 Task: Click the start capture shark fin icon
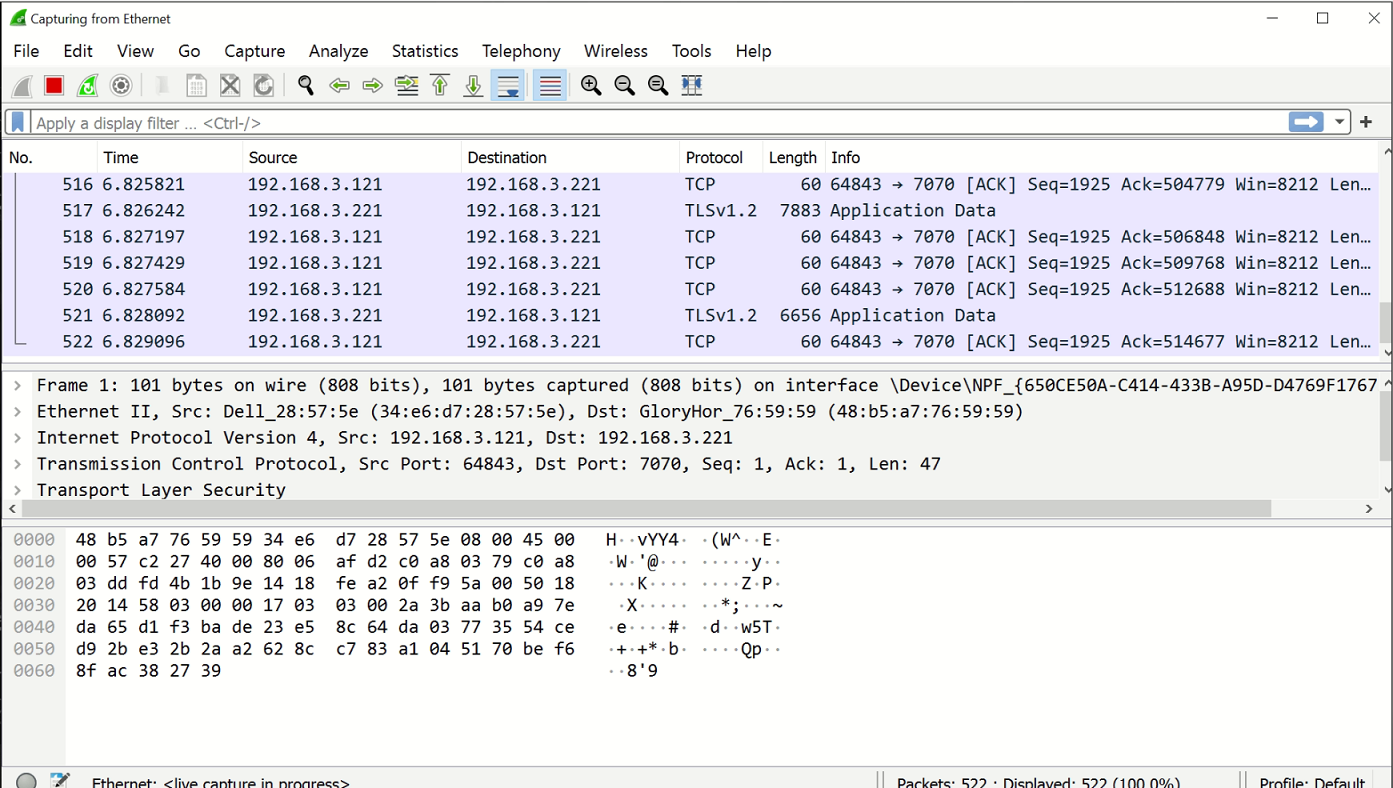tap(22, 86)
